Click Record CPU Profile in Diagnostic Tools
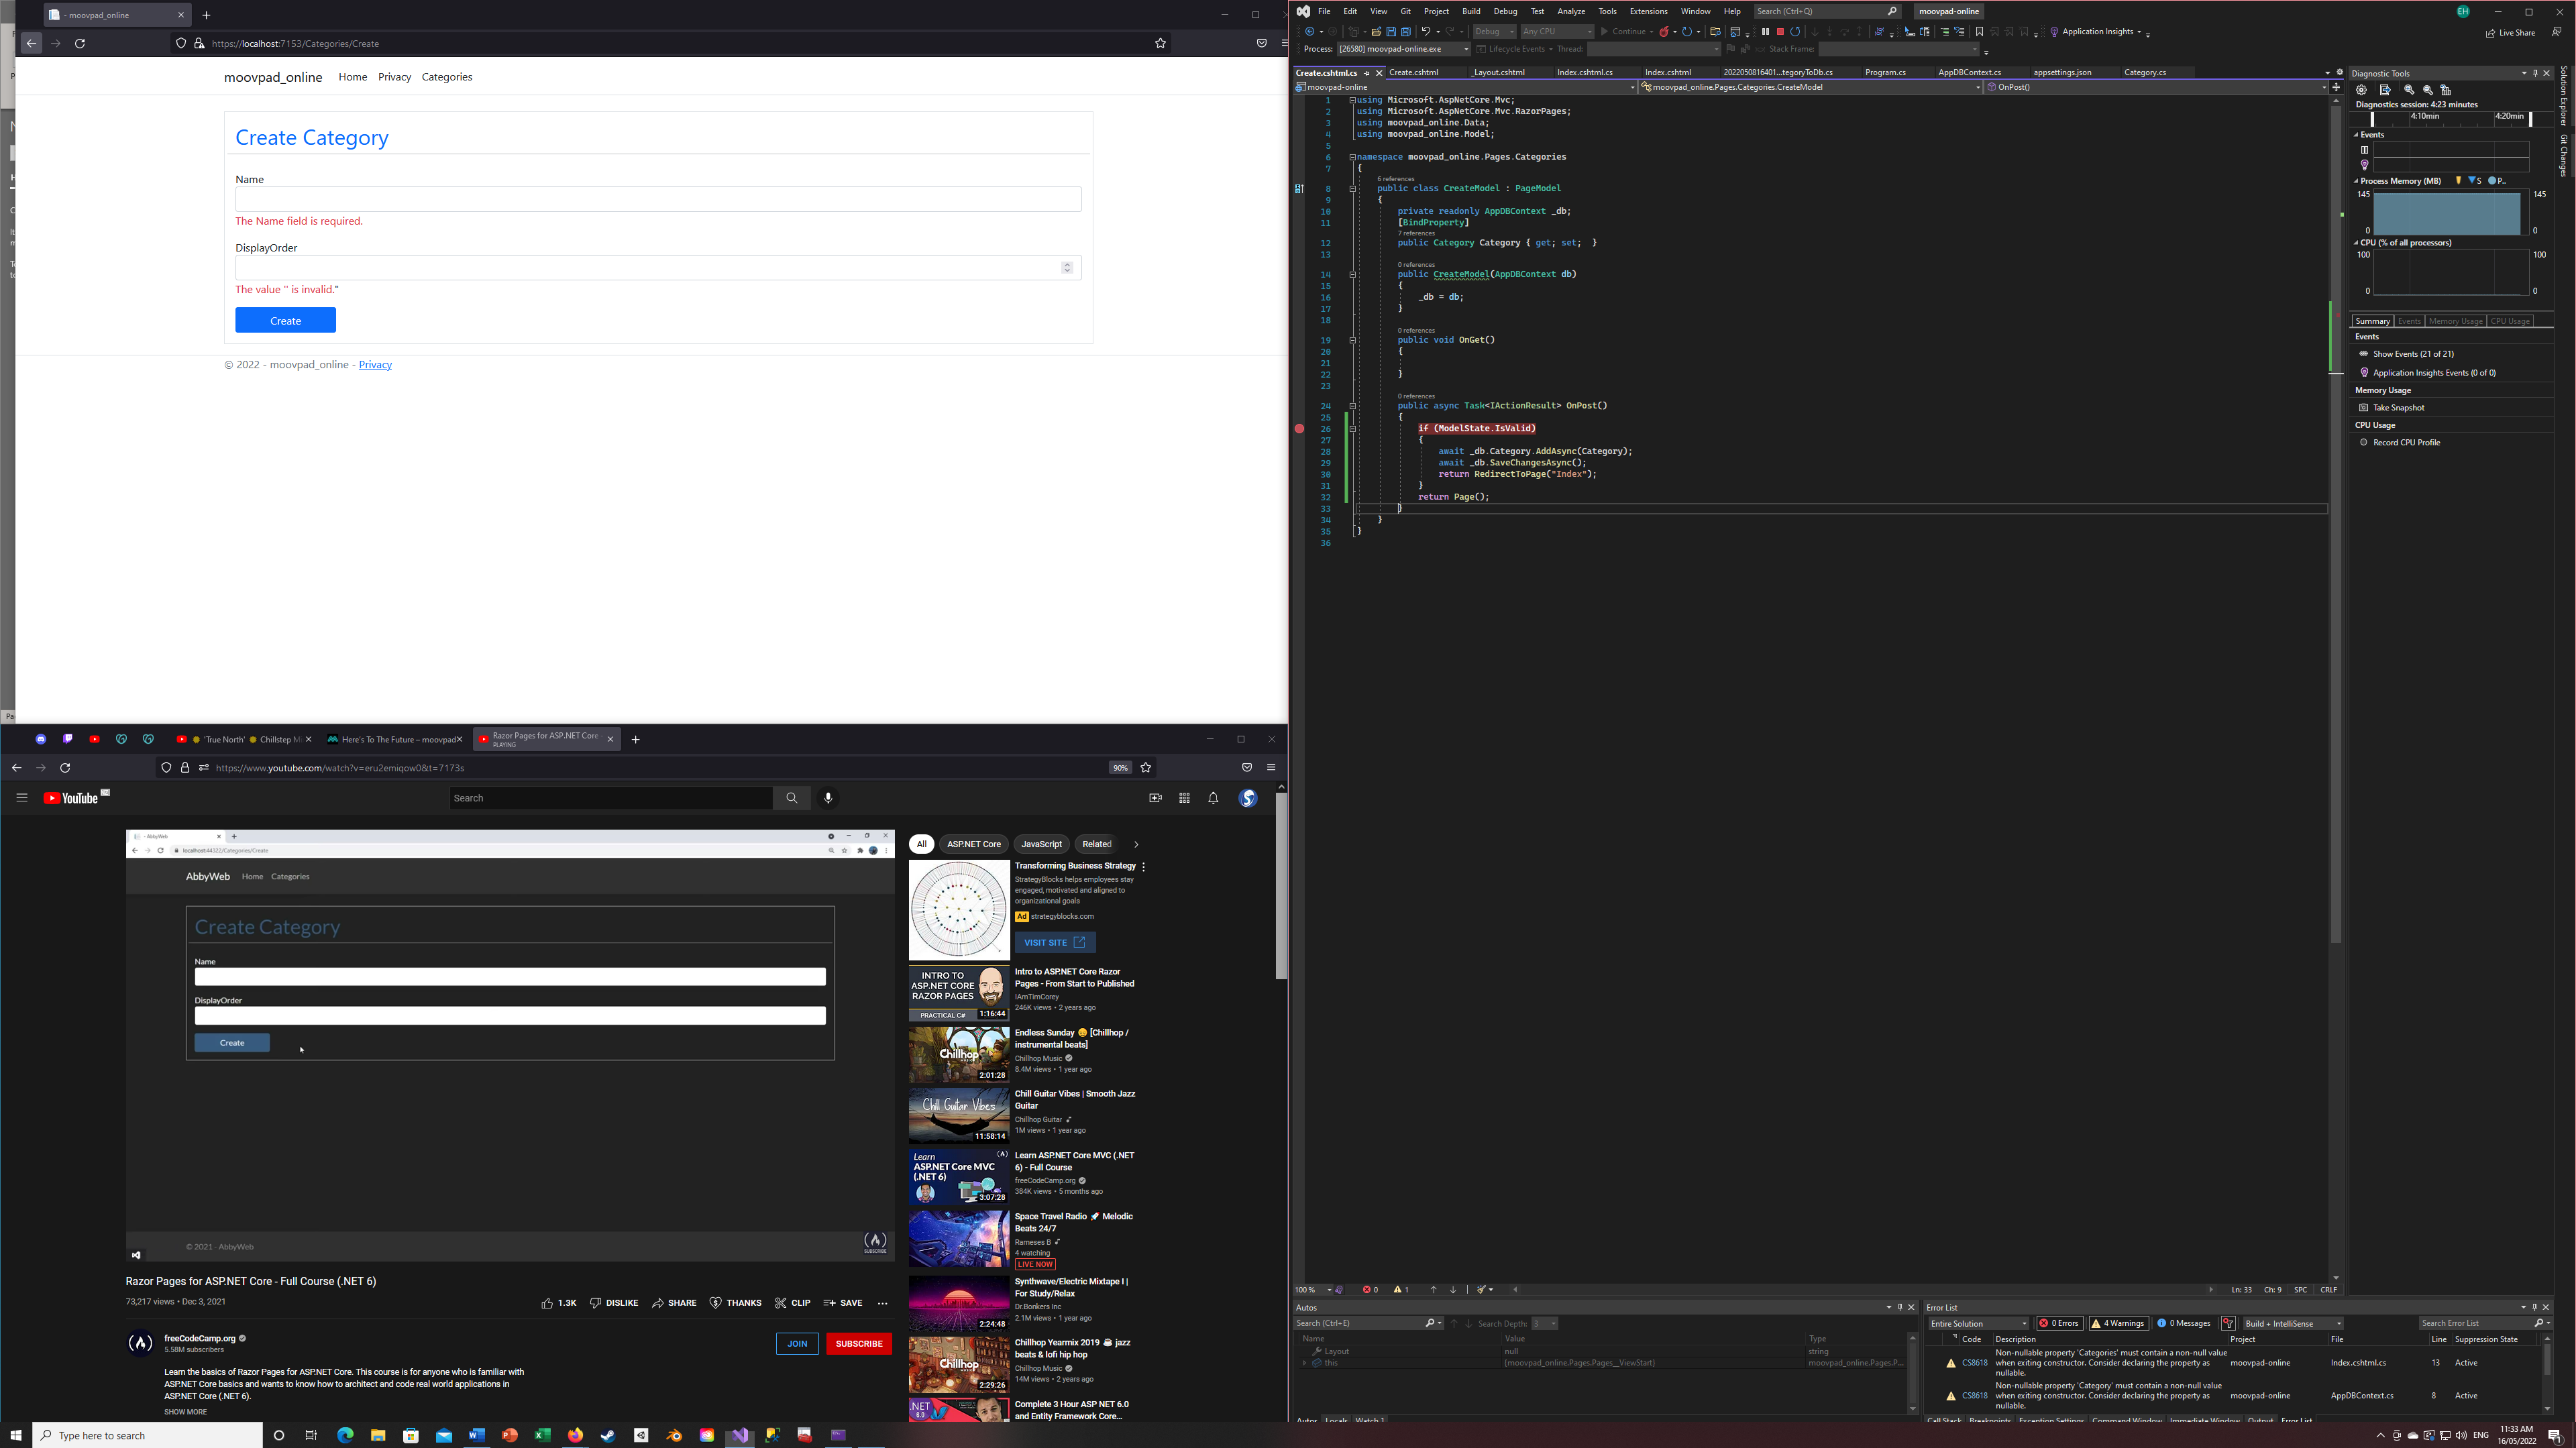Screen dimensions: 2576x1448 pos(2406,443)
